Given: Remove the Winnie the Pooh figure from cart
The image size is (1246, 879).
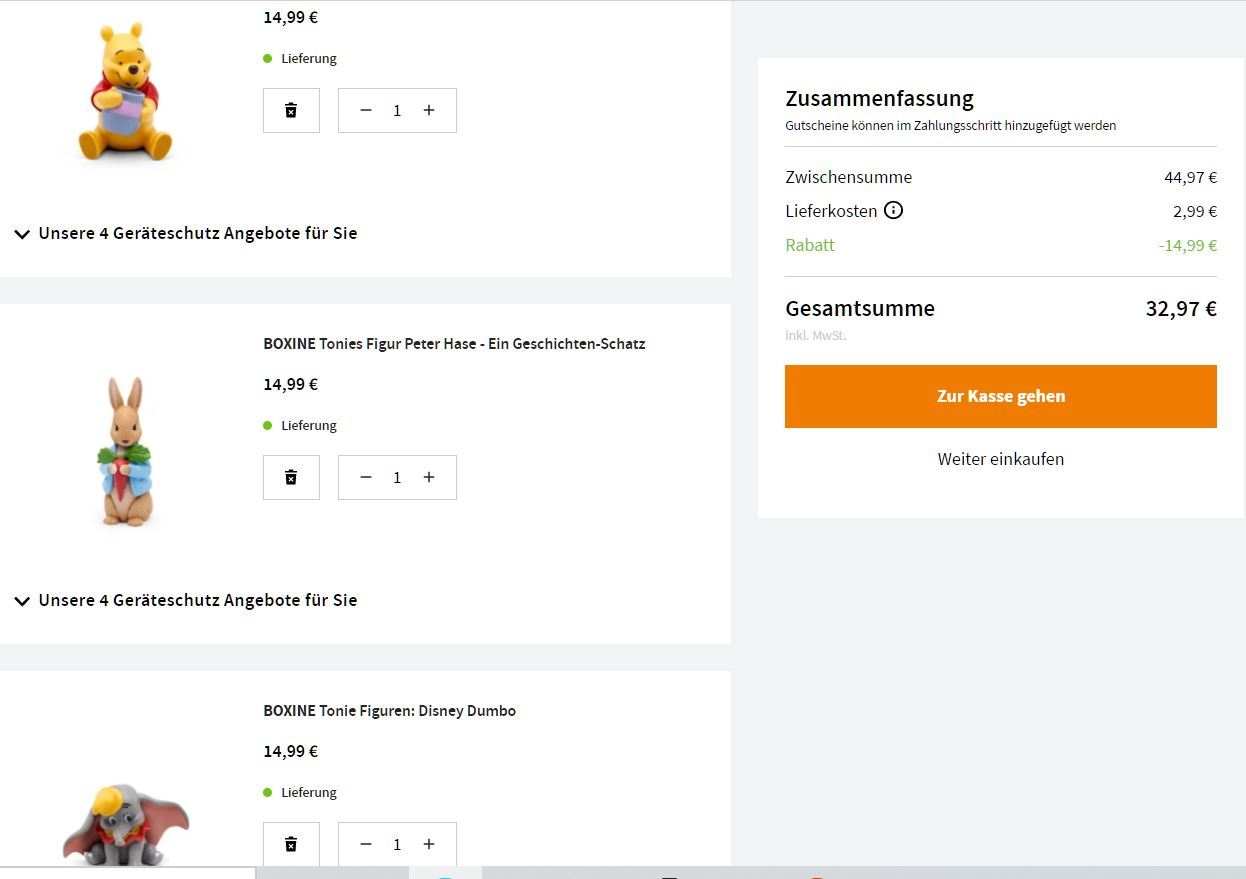Looking at the screenshot, I should [291, 110].
